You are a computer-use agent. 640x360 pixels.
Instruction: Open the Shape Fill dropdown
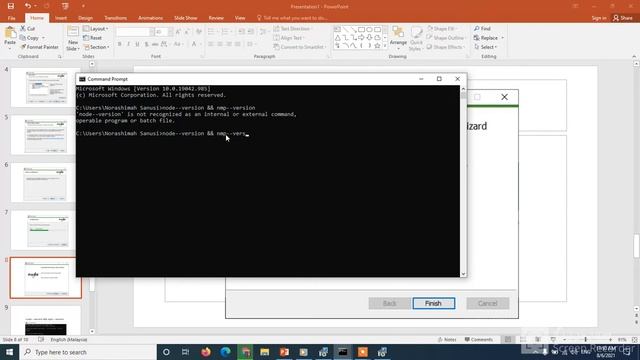442,29
